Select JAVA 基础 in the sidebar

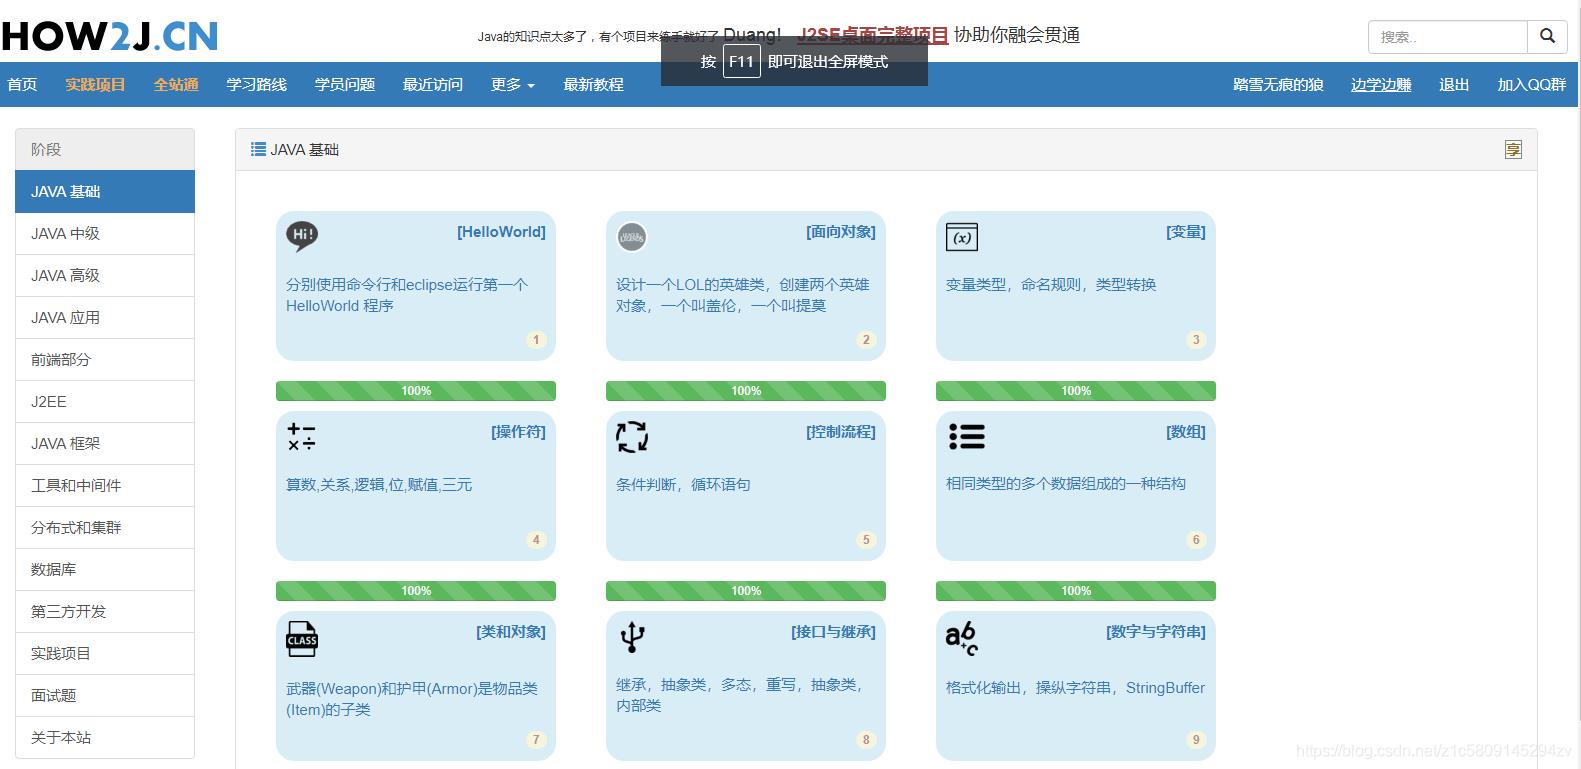105,192
